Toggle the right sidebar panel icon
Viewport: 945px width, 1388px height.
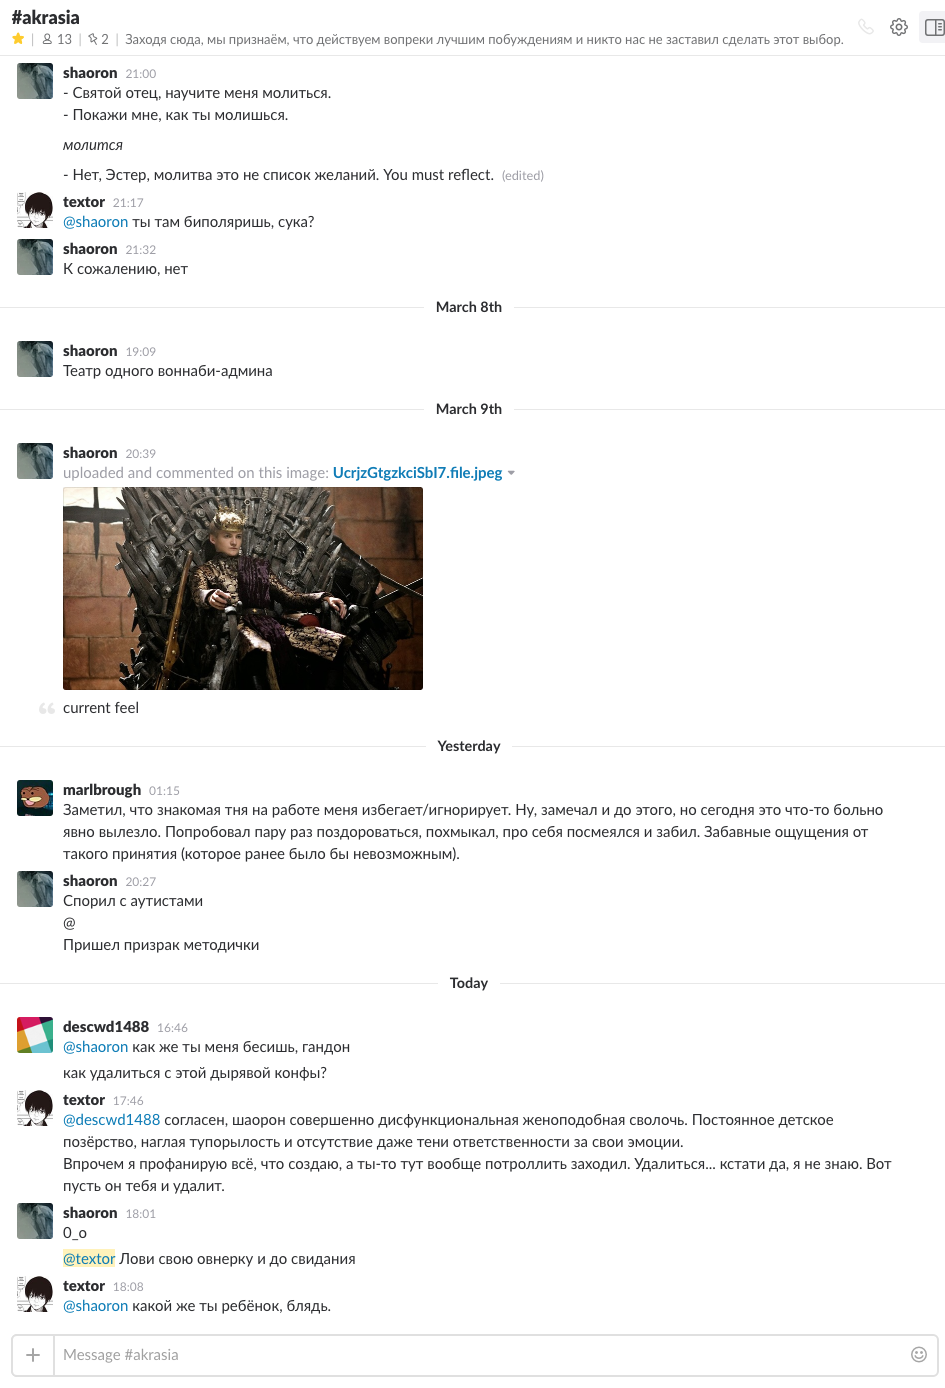coord(934,27)
